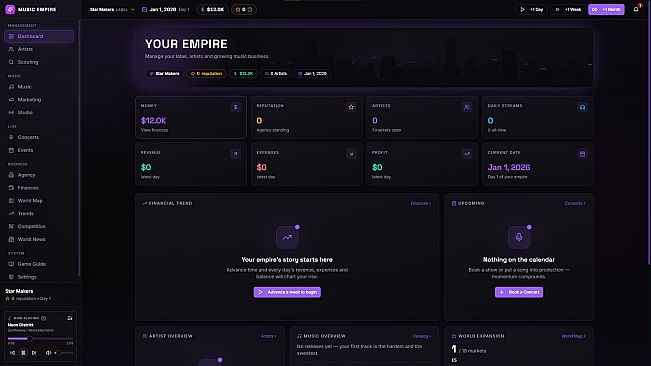
Task: Click the Music Empire logo icon
Action: coord(10,9)
